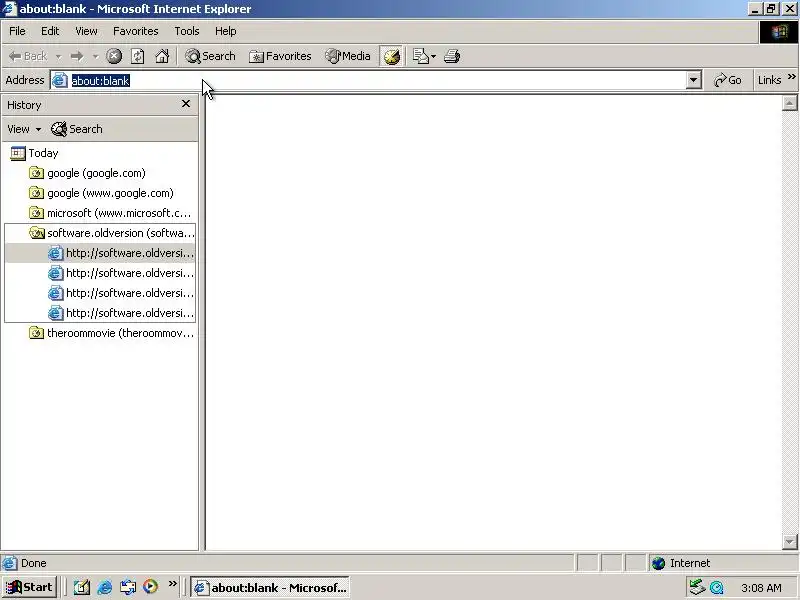This screenshot has width=800, height=600.
Task: Click the page scrollbar up arrow
Action: (789, 104)
